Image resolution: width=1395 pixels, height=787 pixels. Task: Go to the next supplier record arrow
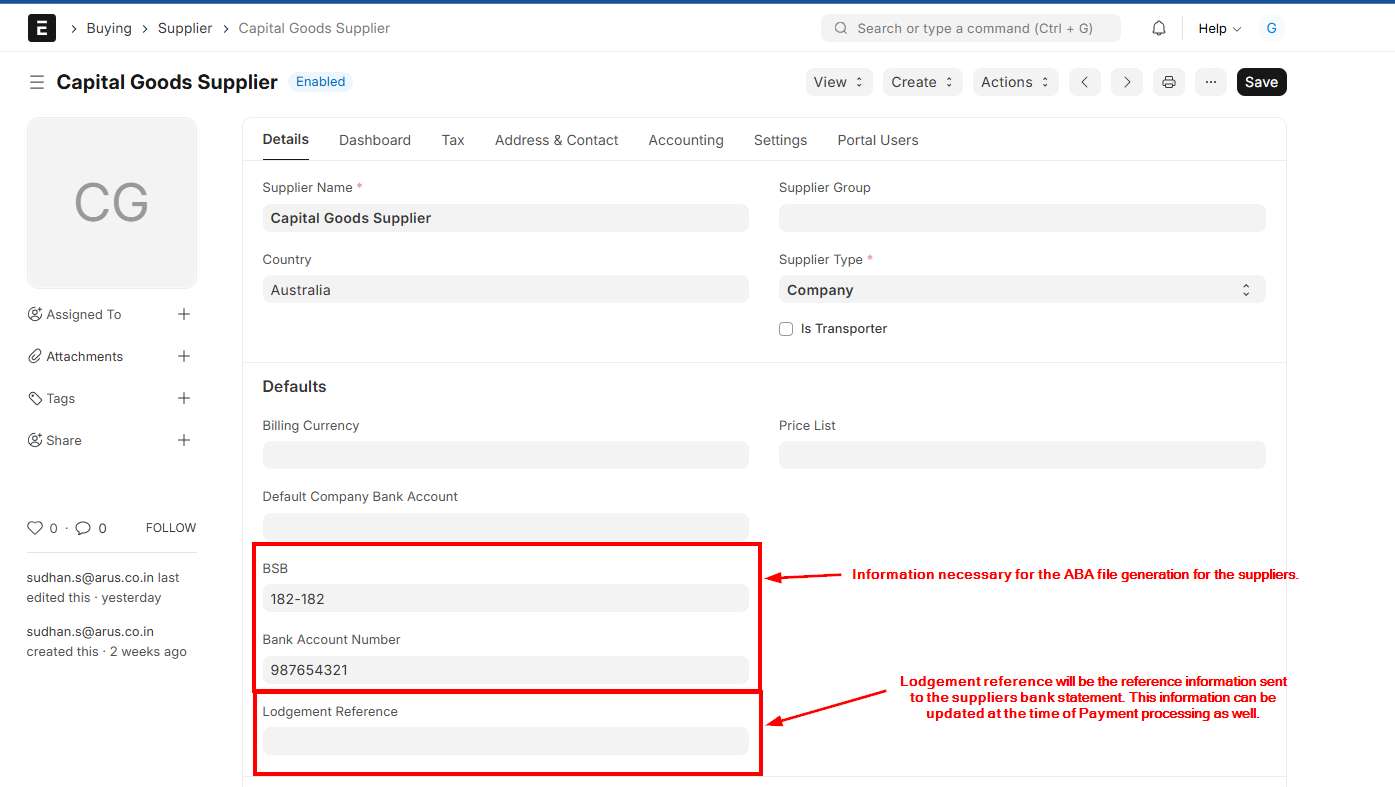1127,82
